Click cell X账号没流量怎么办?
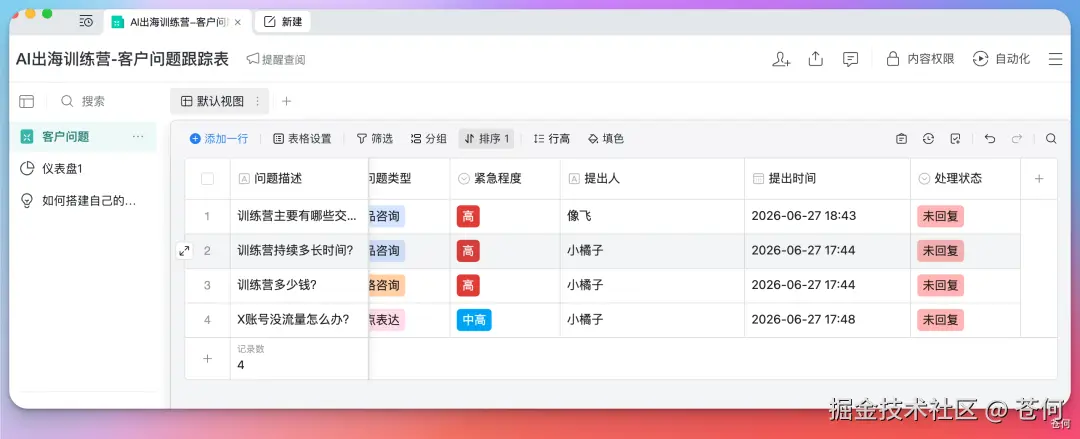 [x=300, y=320]
